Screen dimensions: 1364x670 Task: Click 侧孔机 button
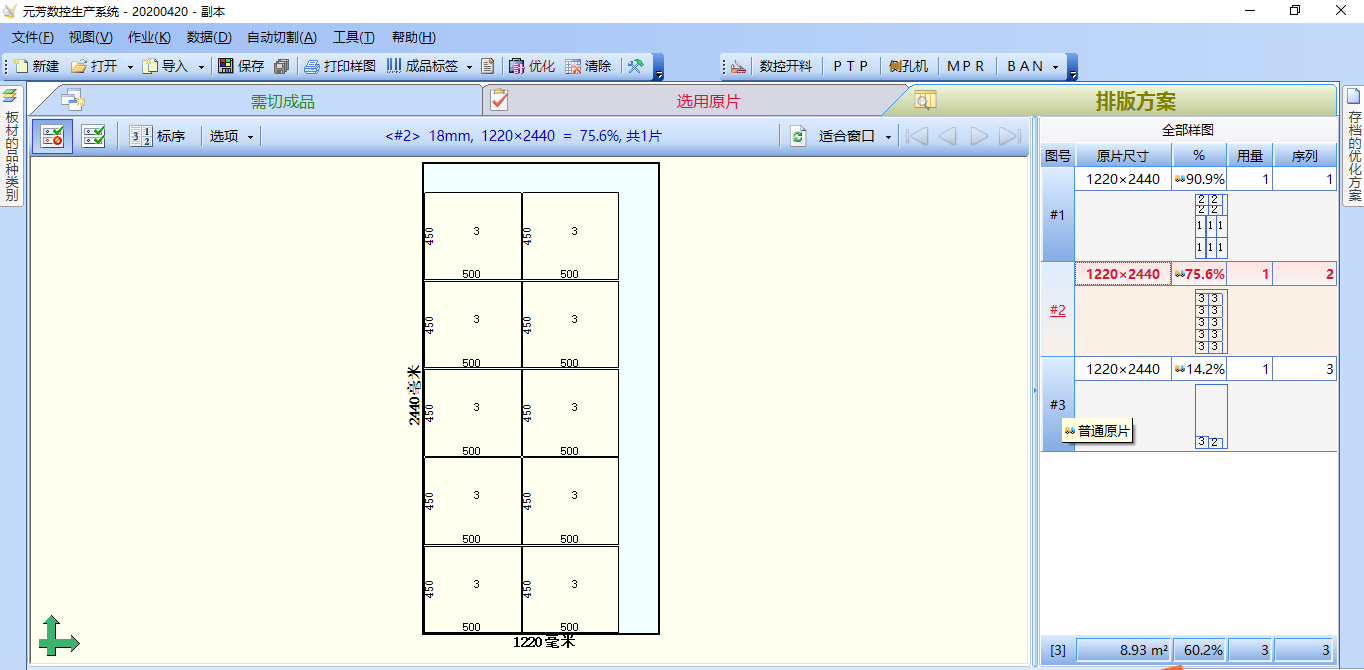pyautogui.click(x=908, y=66)
